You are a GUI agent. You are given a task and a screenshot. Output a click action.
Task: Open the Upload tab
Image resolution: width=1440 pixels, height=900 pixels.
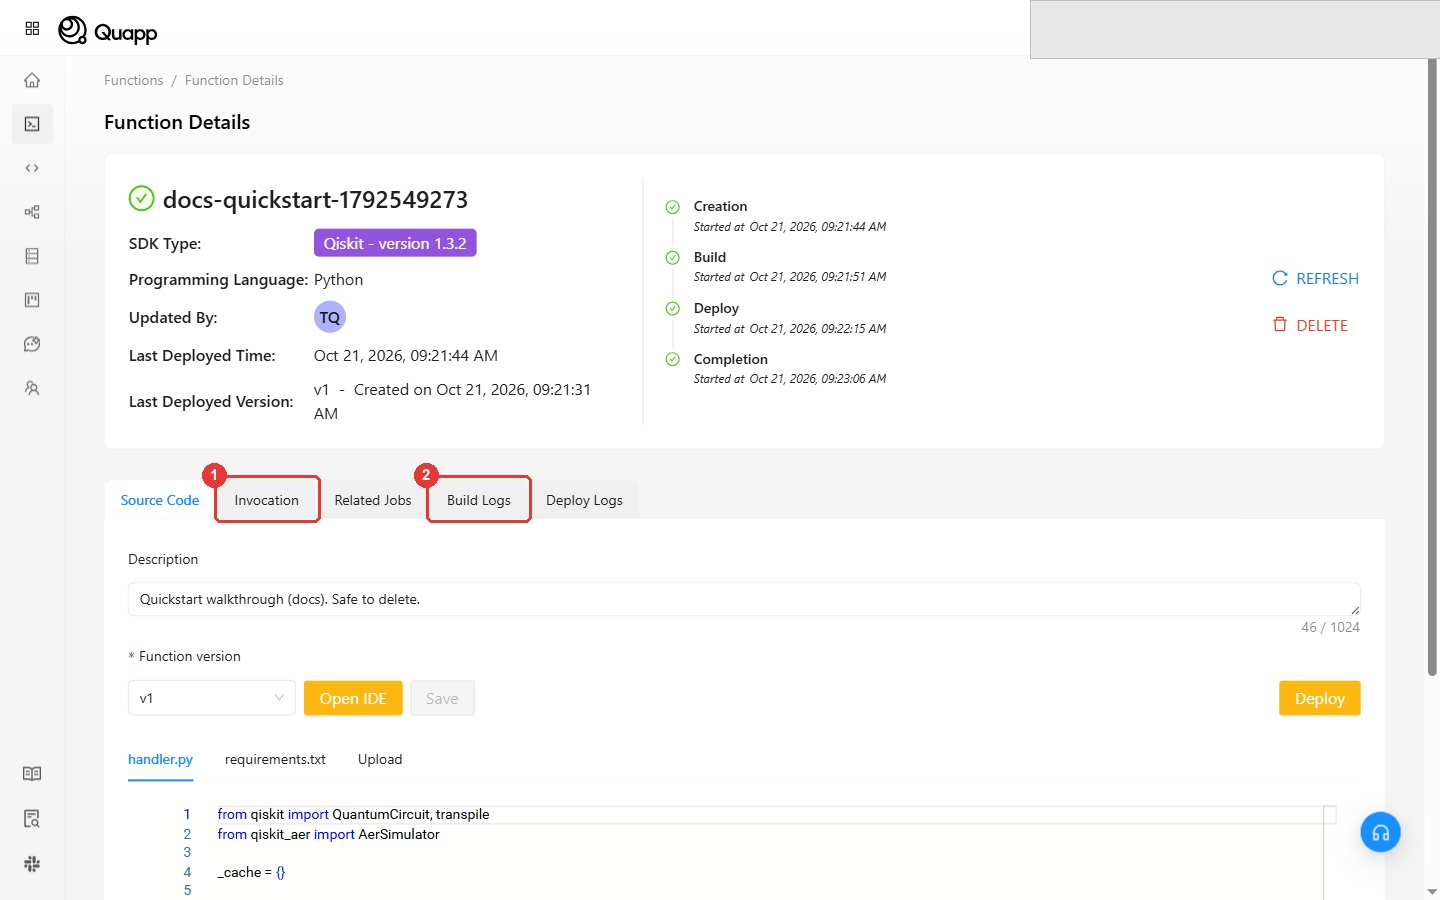pos(380,759)
